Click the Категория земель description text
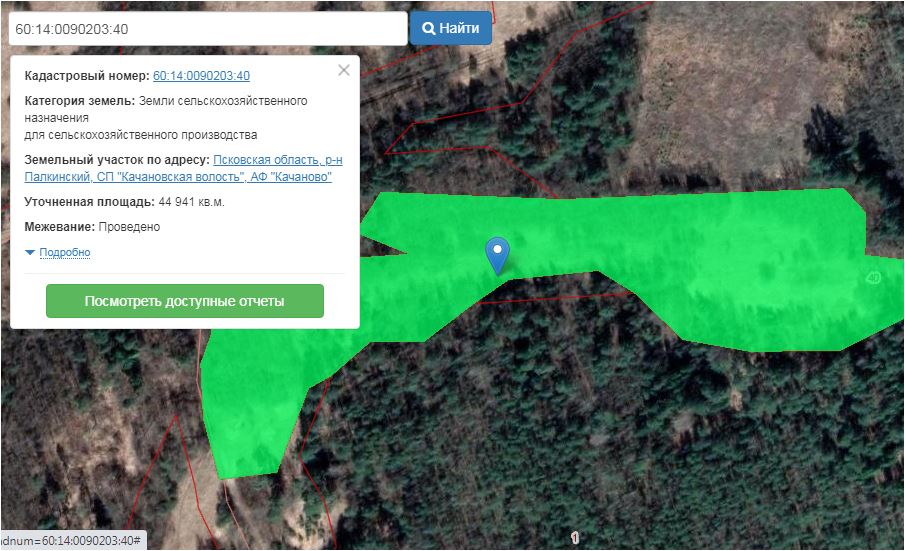 (166, 118)
